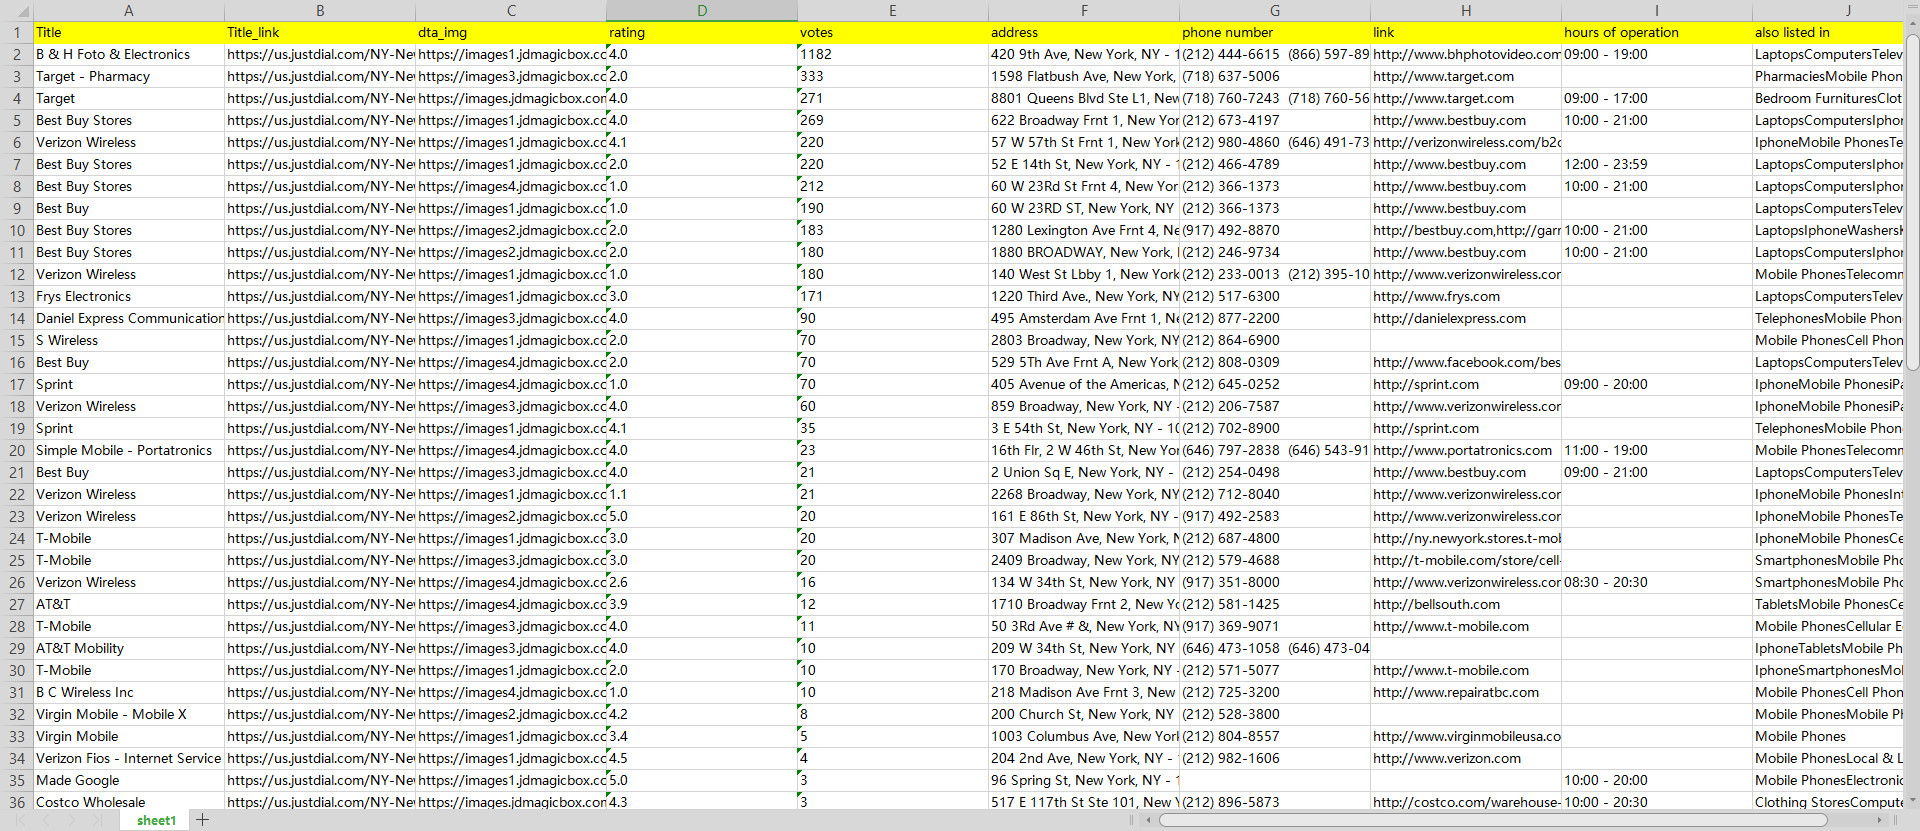Click the 'hours of operation' header cell
The height and width of the screenshot is (831, 1920).
[1656, 33]
